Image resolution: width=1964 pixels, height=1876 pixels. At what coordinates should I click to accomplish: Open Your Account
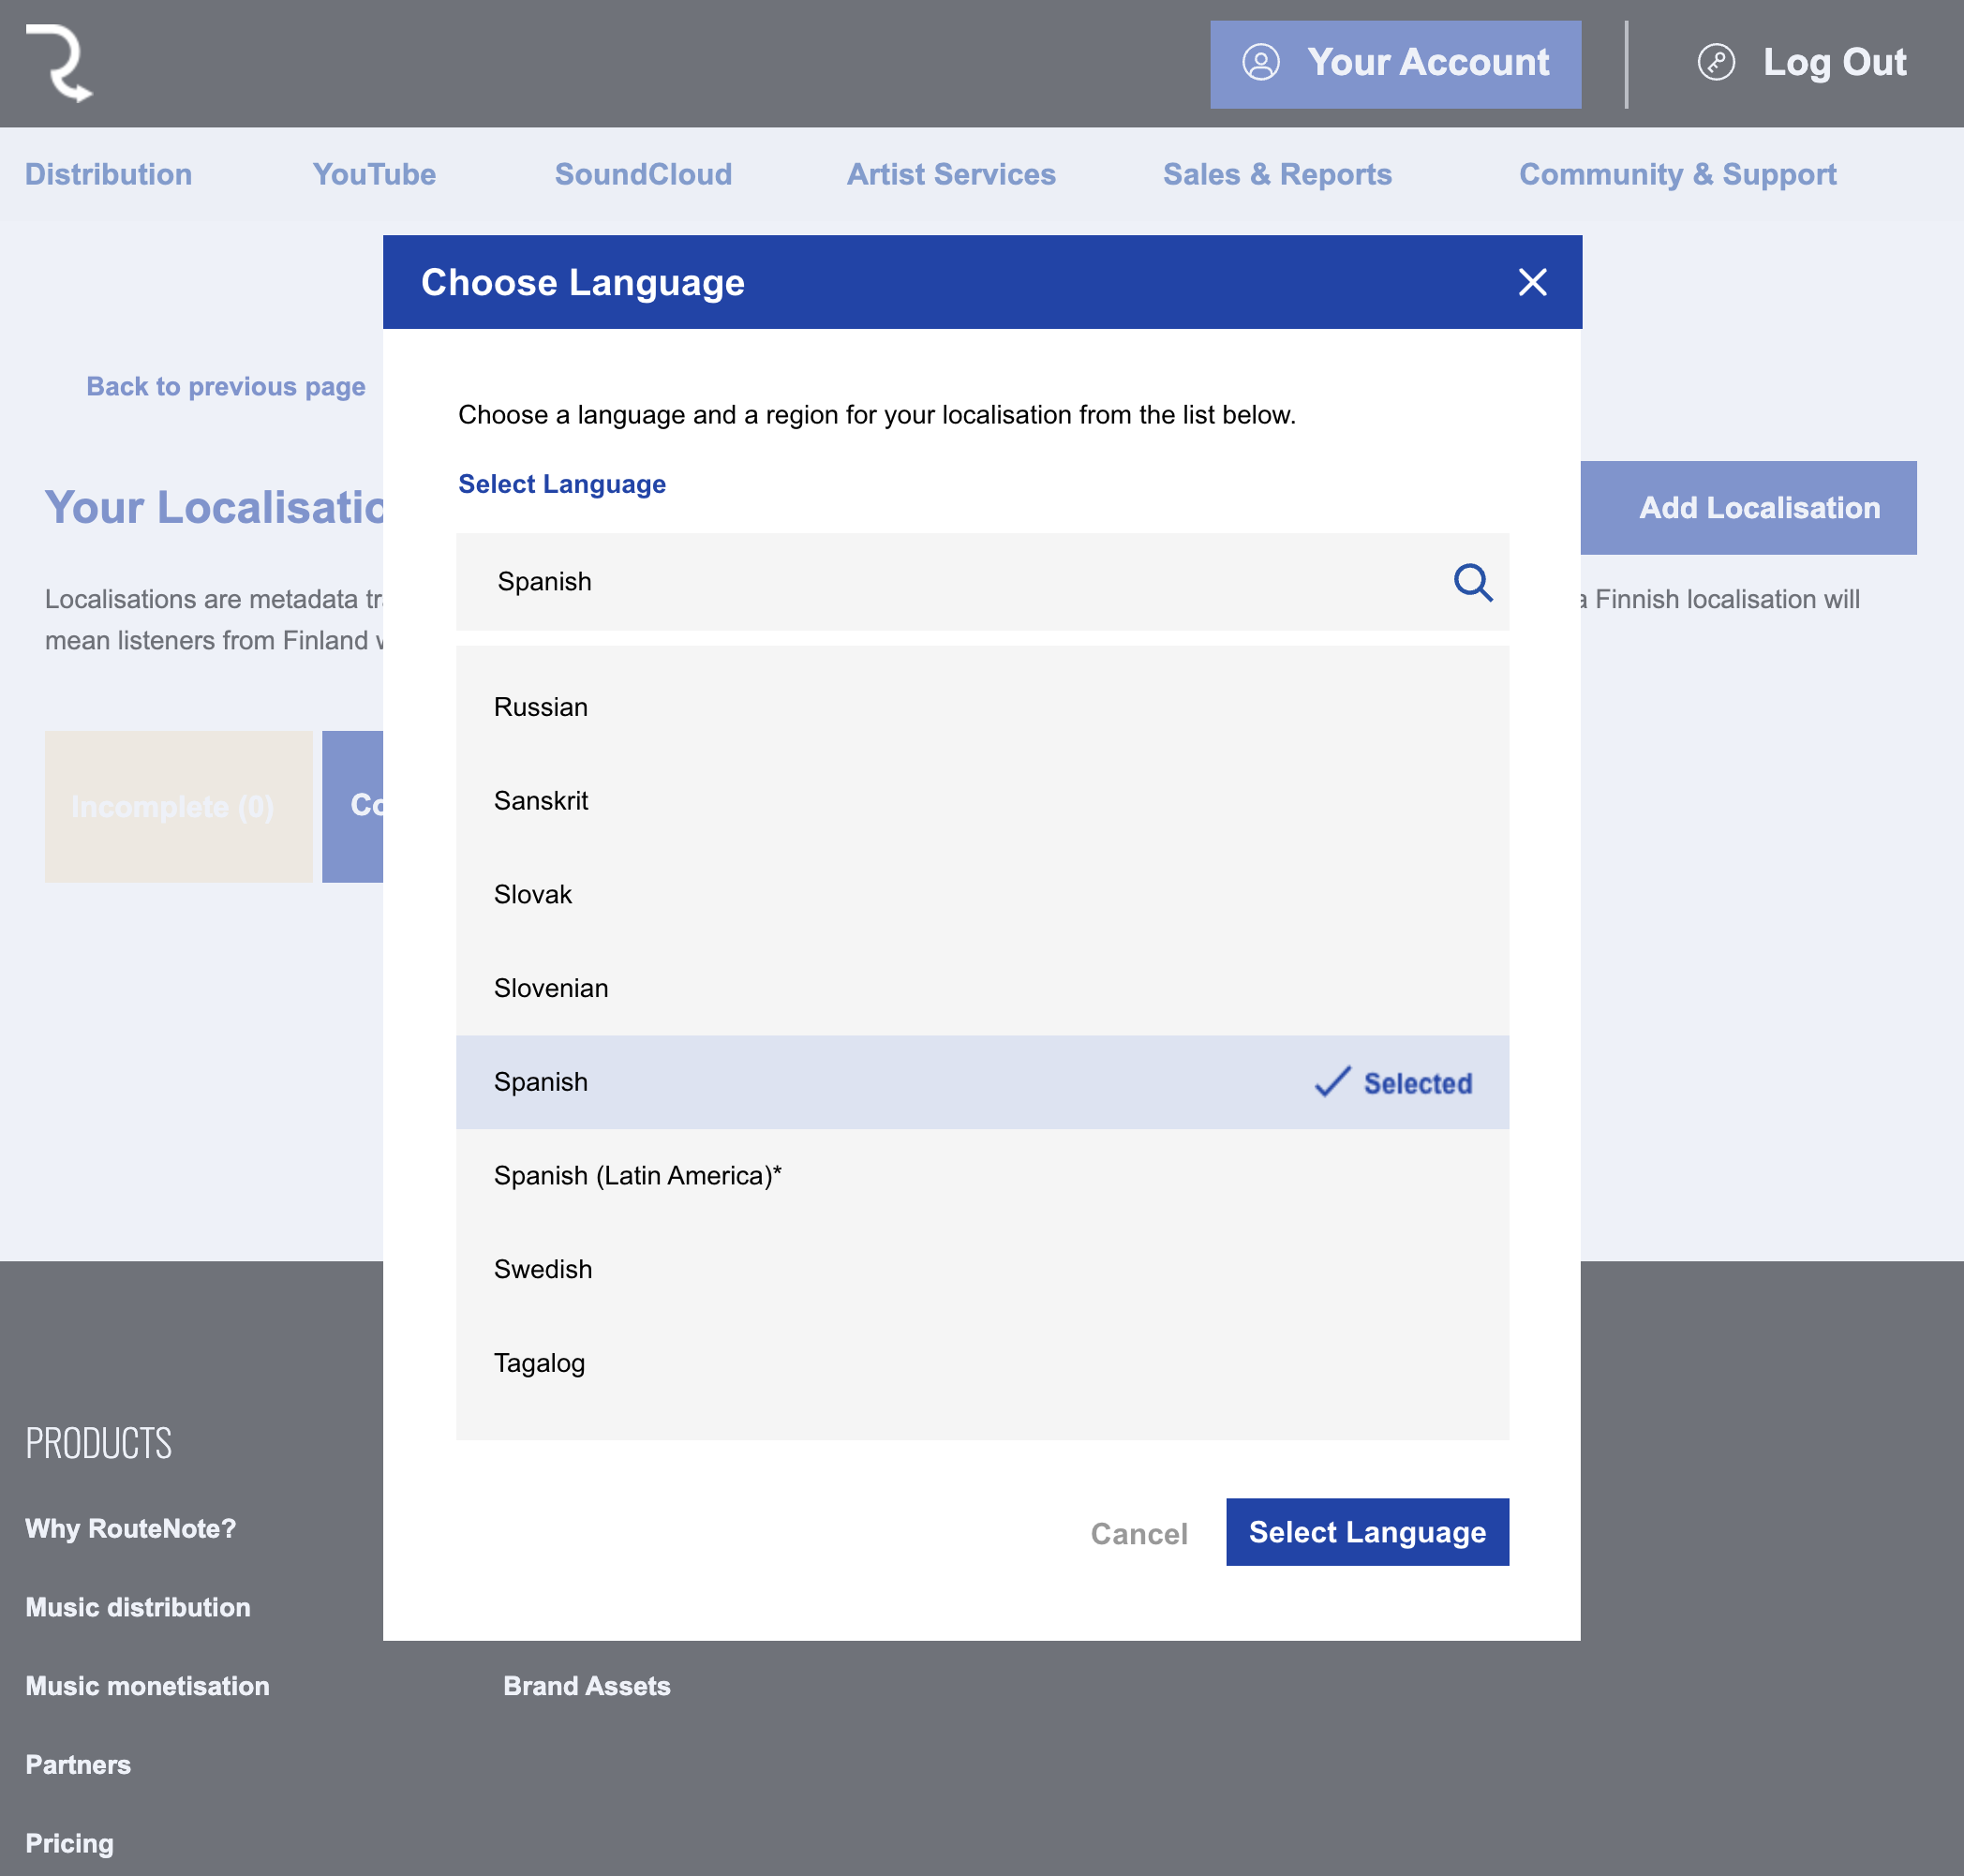pos(1395,64)
